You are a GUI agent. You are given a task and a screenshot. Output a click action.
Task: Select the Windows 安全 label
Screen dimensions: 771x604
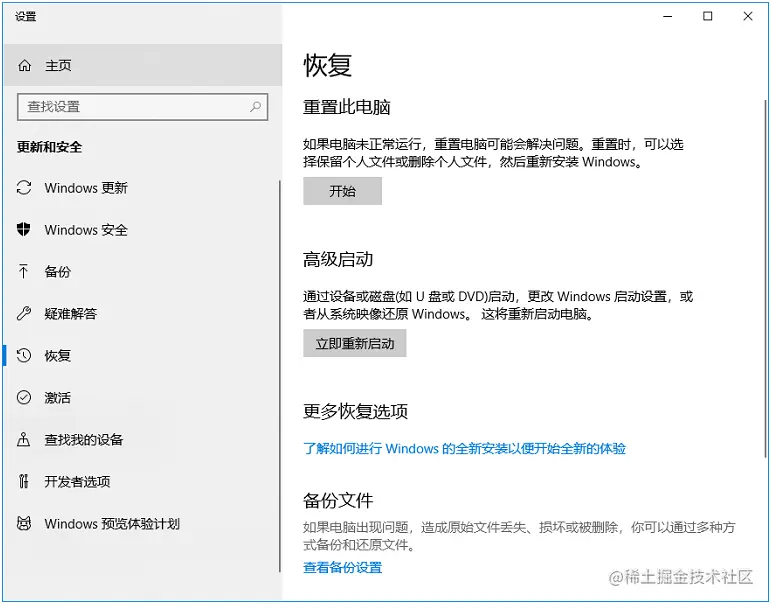[x=86, y=230]
